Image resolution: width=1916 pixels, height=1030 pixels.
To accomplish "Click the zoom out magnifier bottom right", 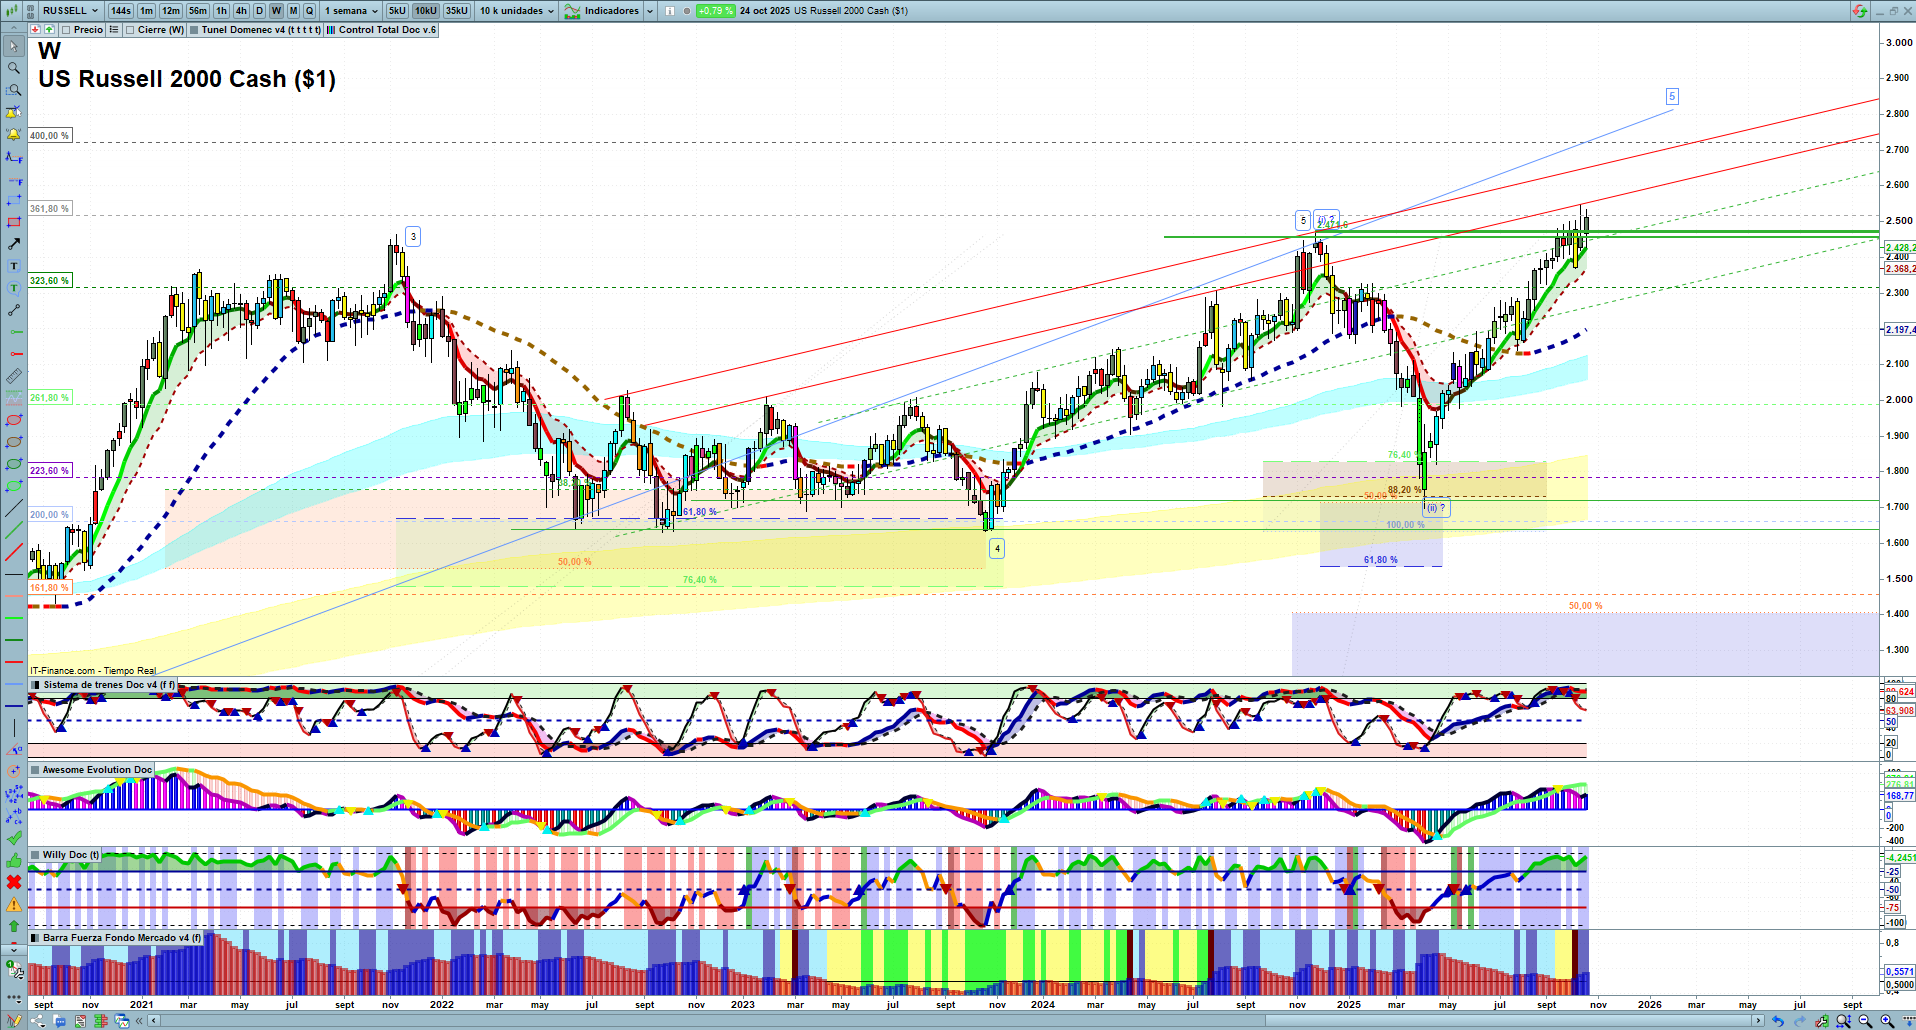I will click(1865, 1021).
